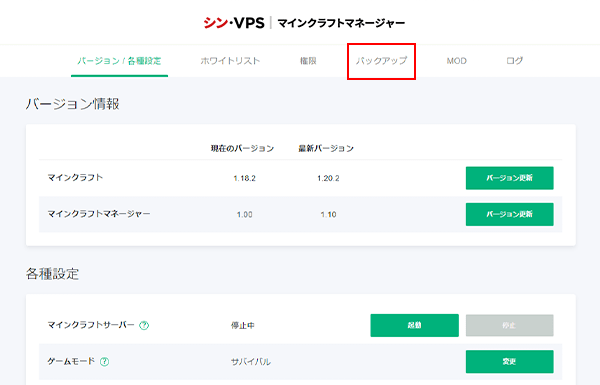The width and height of the screenshot is (600, 385).
Task: Click the 最新バージョン column header
Action: tap(326, 148)
